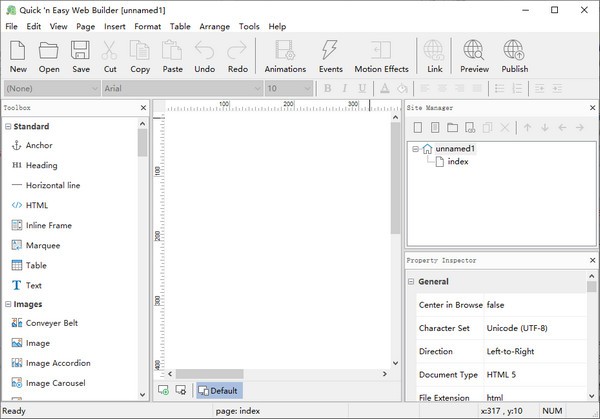The image size is (600, 419).
Task: Click the Preview globe icon
Action: 474,55
